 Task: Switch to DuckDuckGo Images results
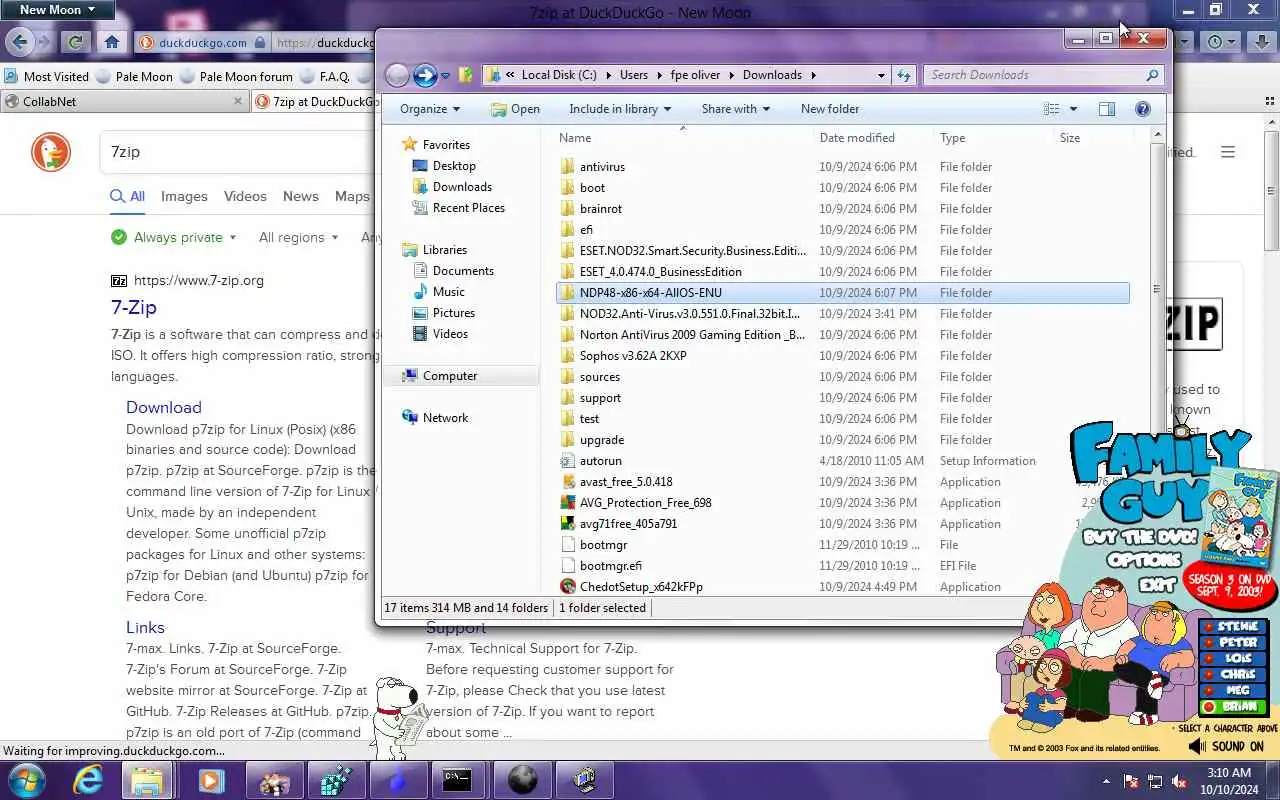coord(184,197)
